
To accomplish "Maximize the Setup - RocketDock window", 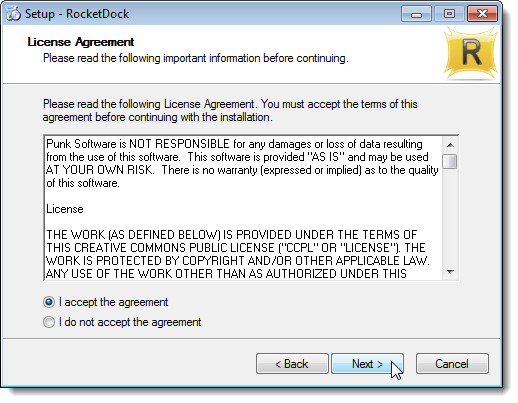I will [x=449, y=14].
